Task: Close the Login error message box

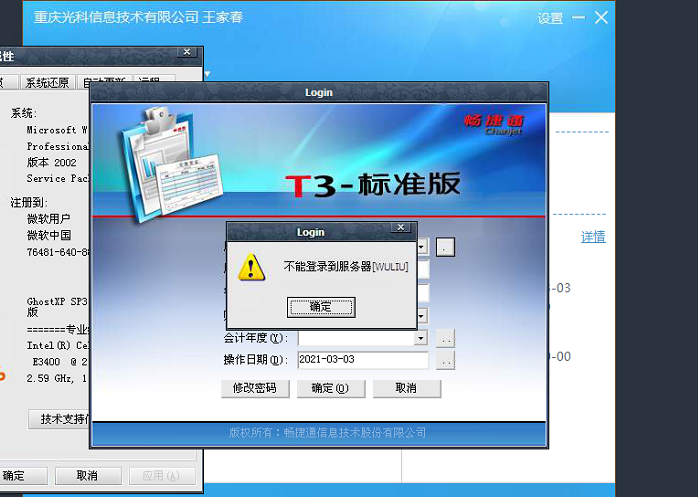Action: [401, 228]
